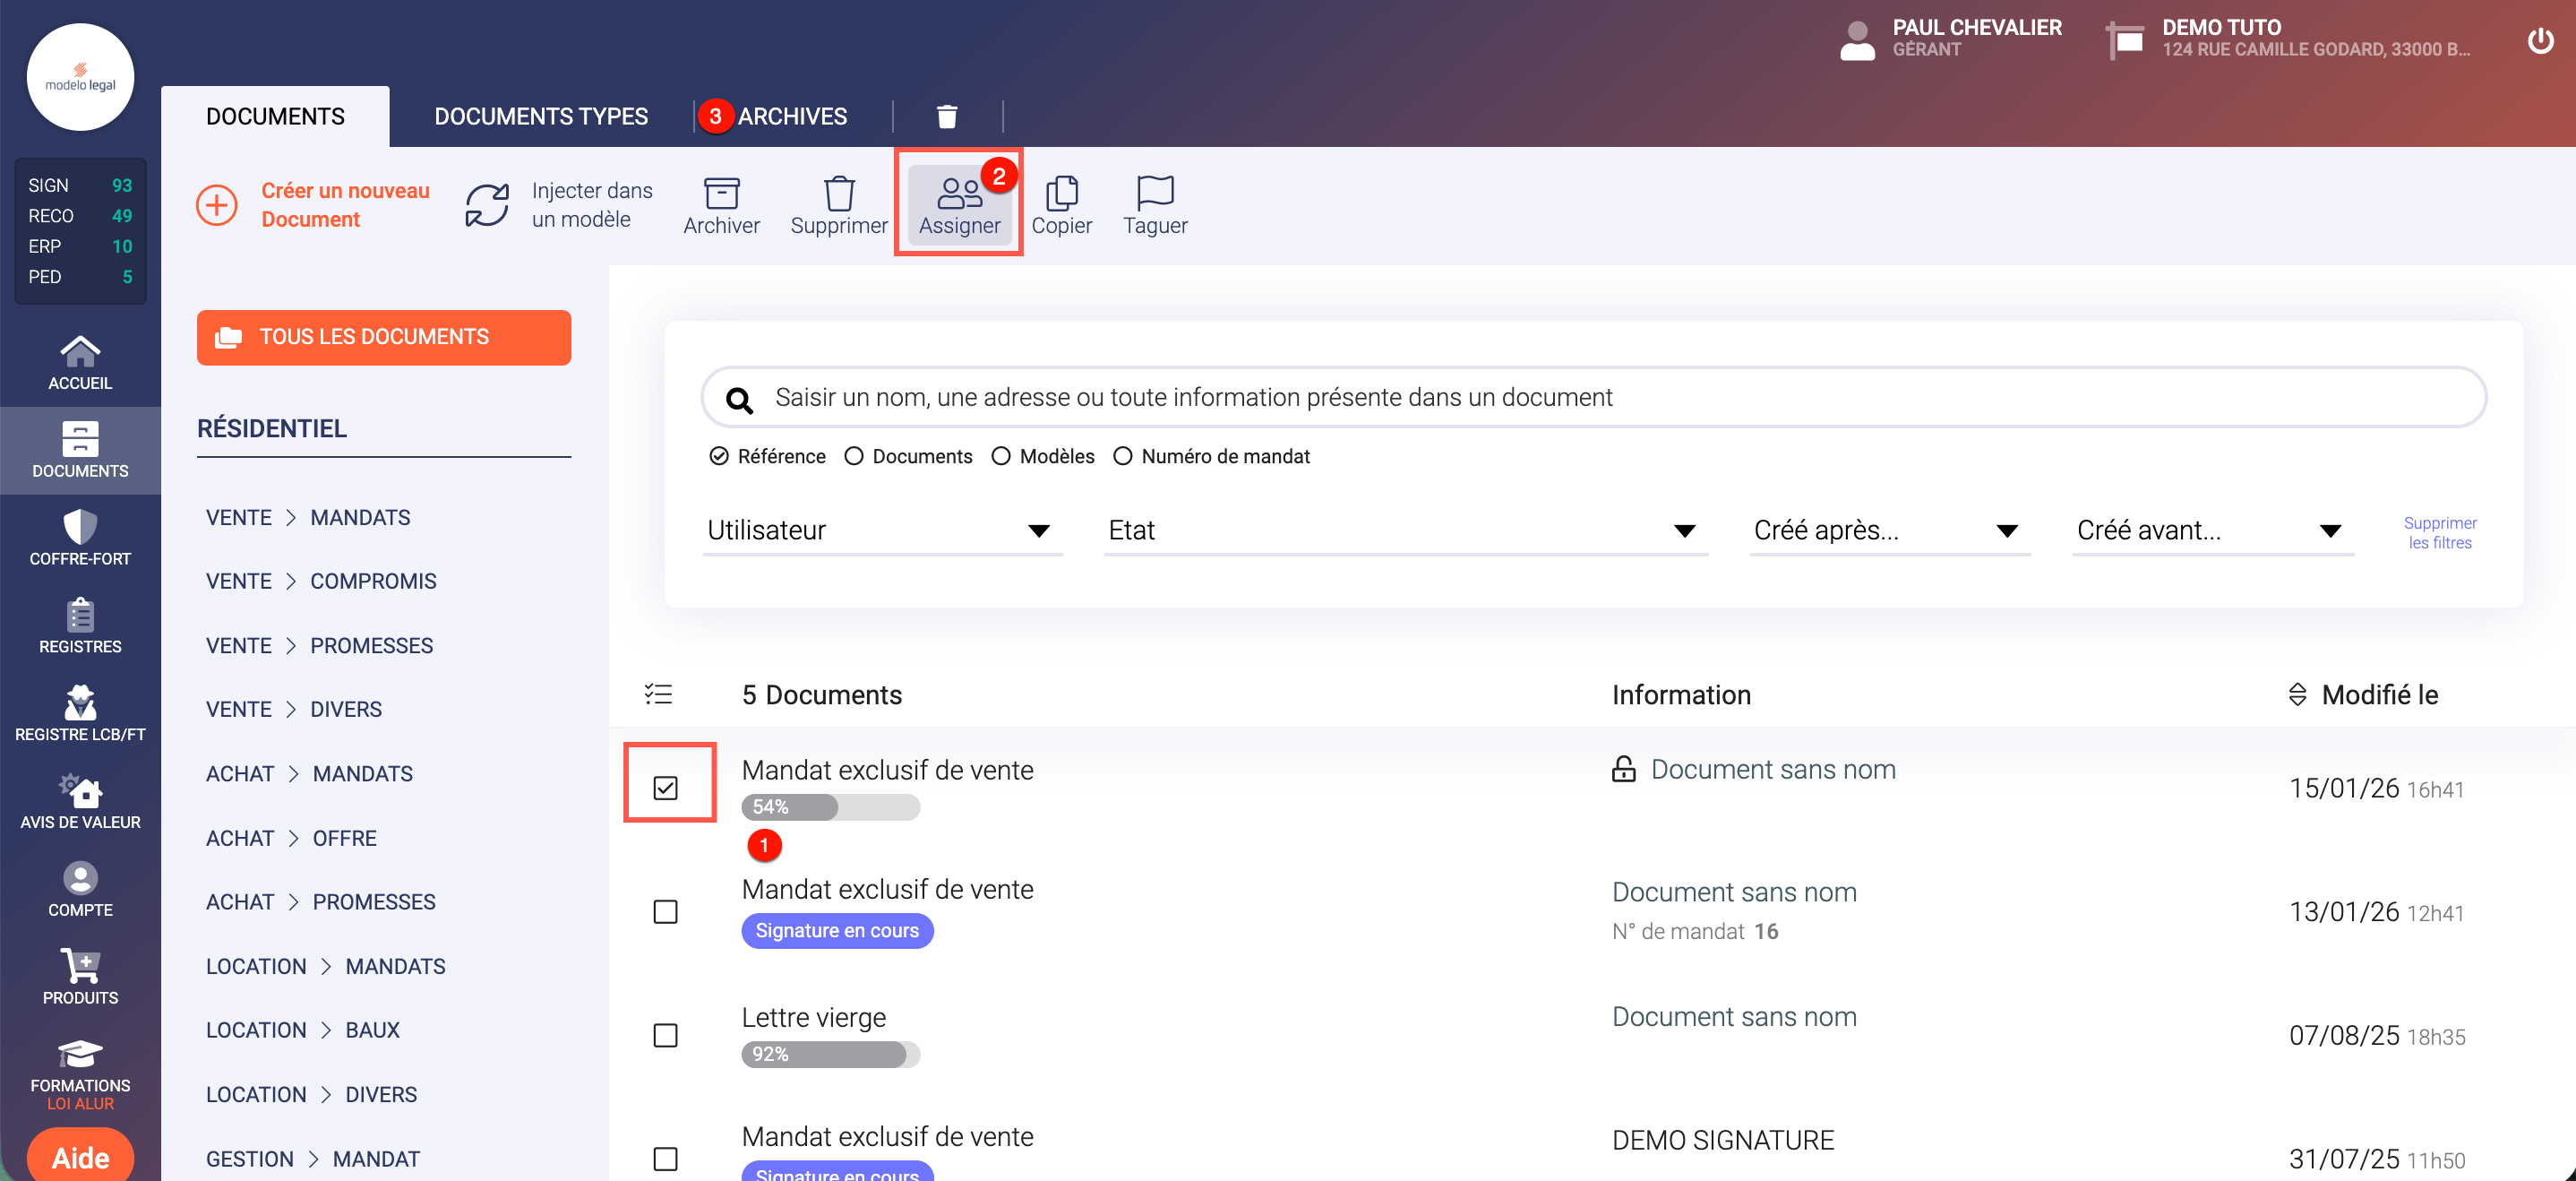
Task: Click the select-all checklist icon
Action: pyautogui.click(x=658, y=694)
